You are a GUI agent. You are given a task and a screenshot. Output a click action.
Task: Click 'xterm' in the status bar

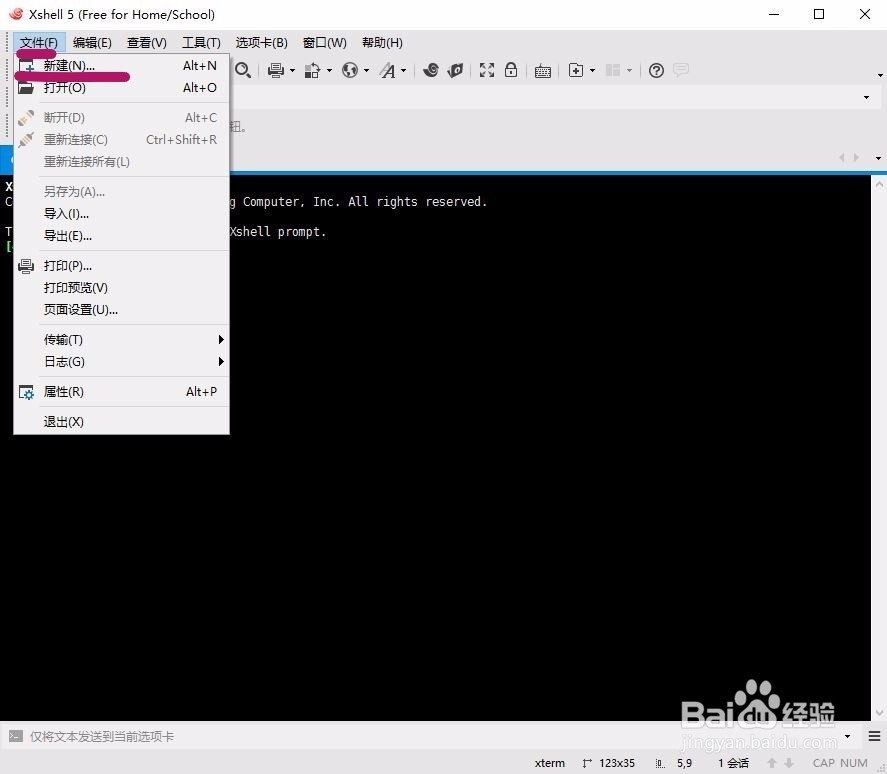[549, 763]
